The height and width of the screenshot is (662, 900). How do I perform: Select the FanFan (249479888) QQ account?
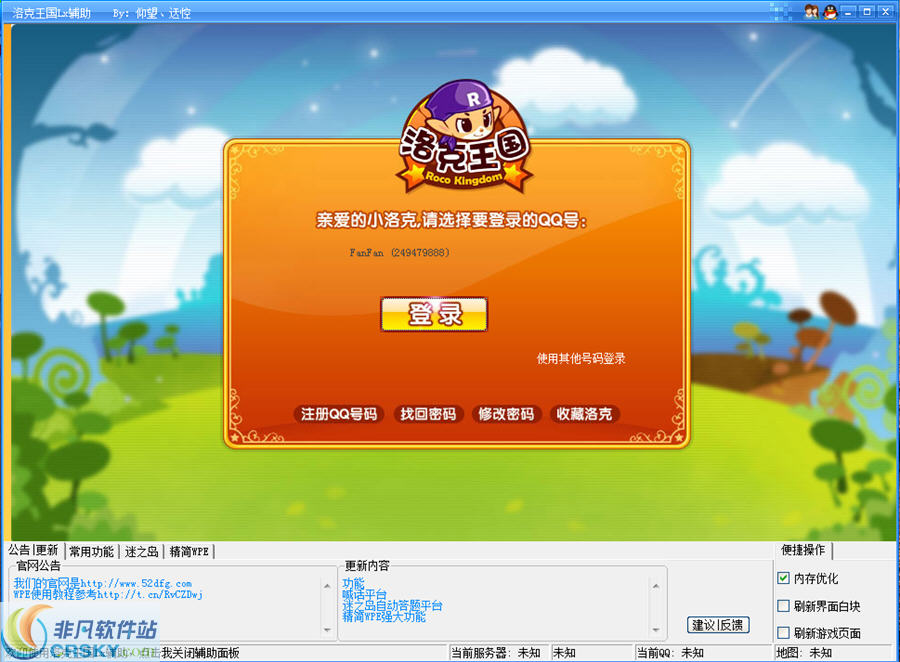click(399, 253)
